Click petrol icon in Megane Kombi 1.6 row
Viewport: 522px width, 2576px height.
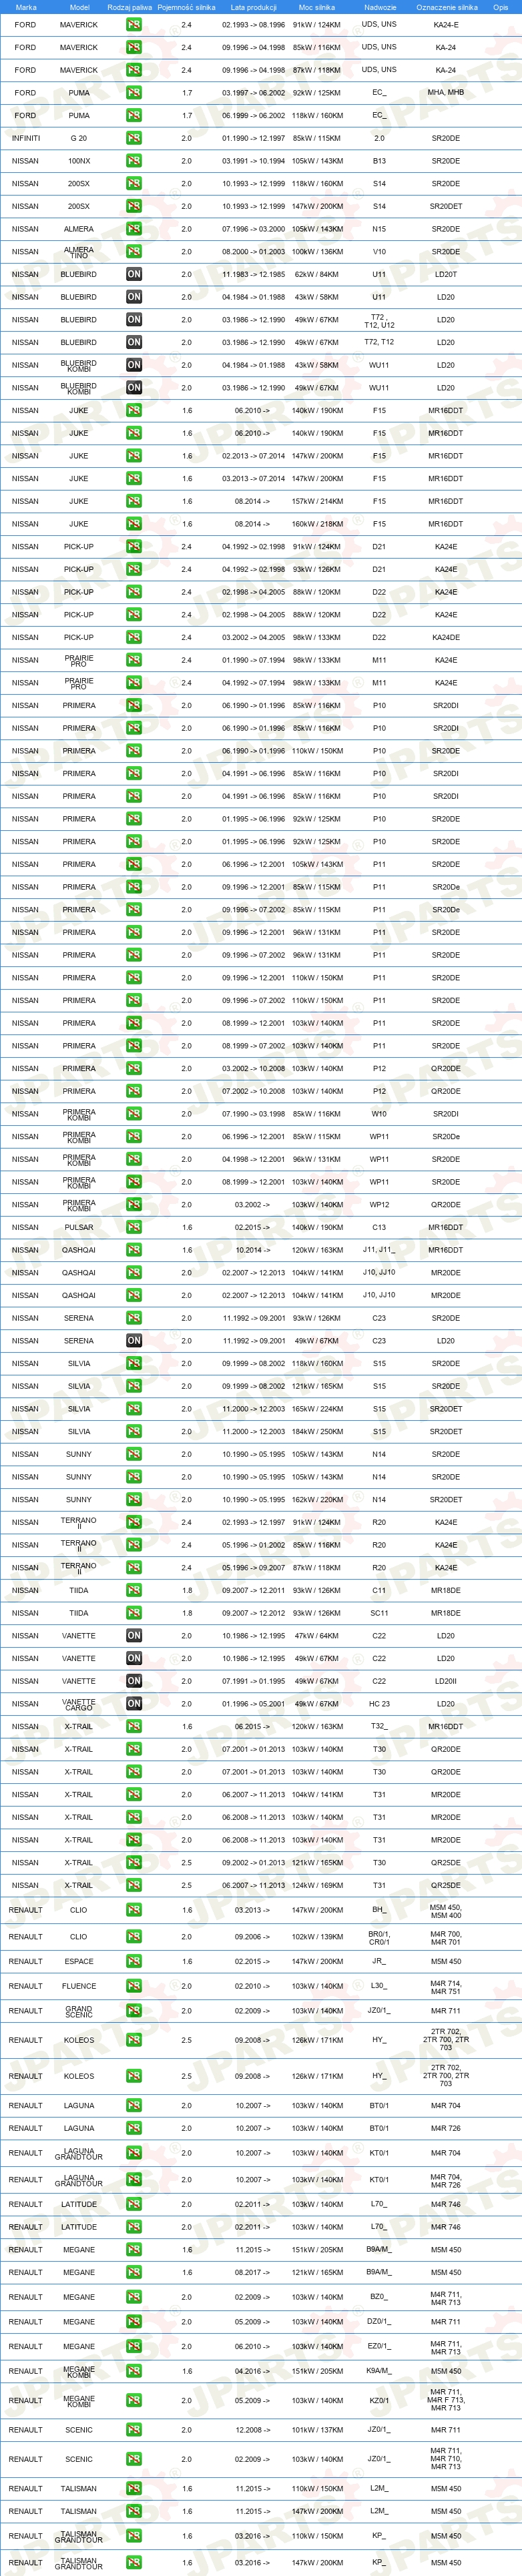click(134, 2371)
